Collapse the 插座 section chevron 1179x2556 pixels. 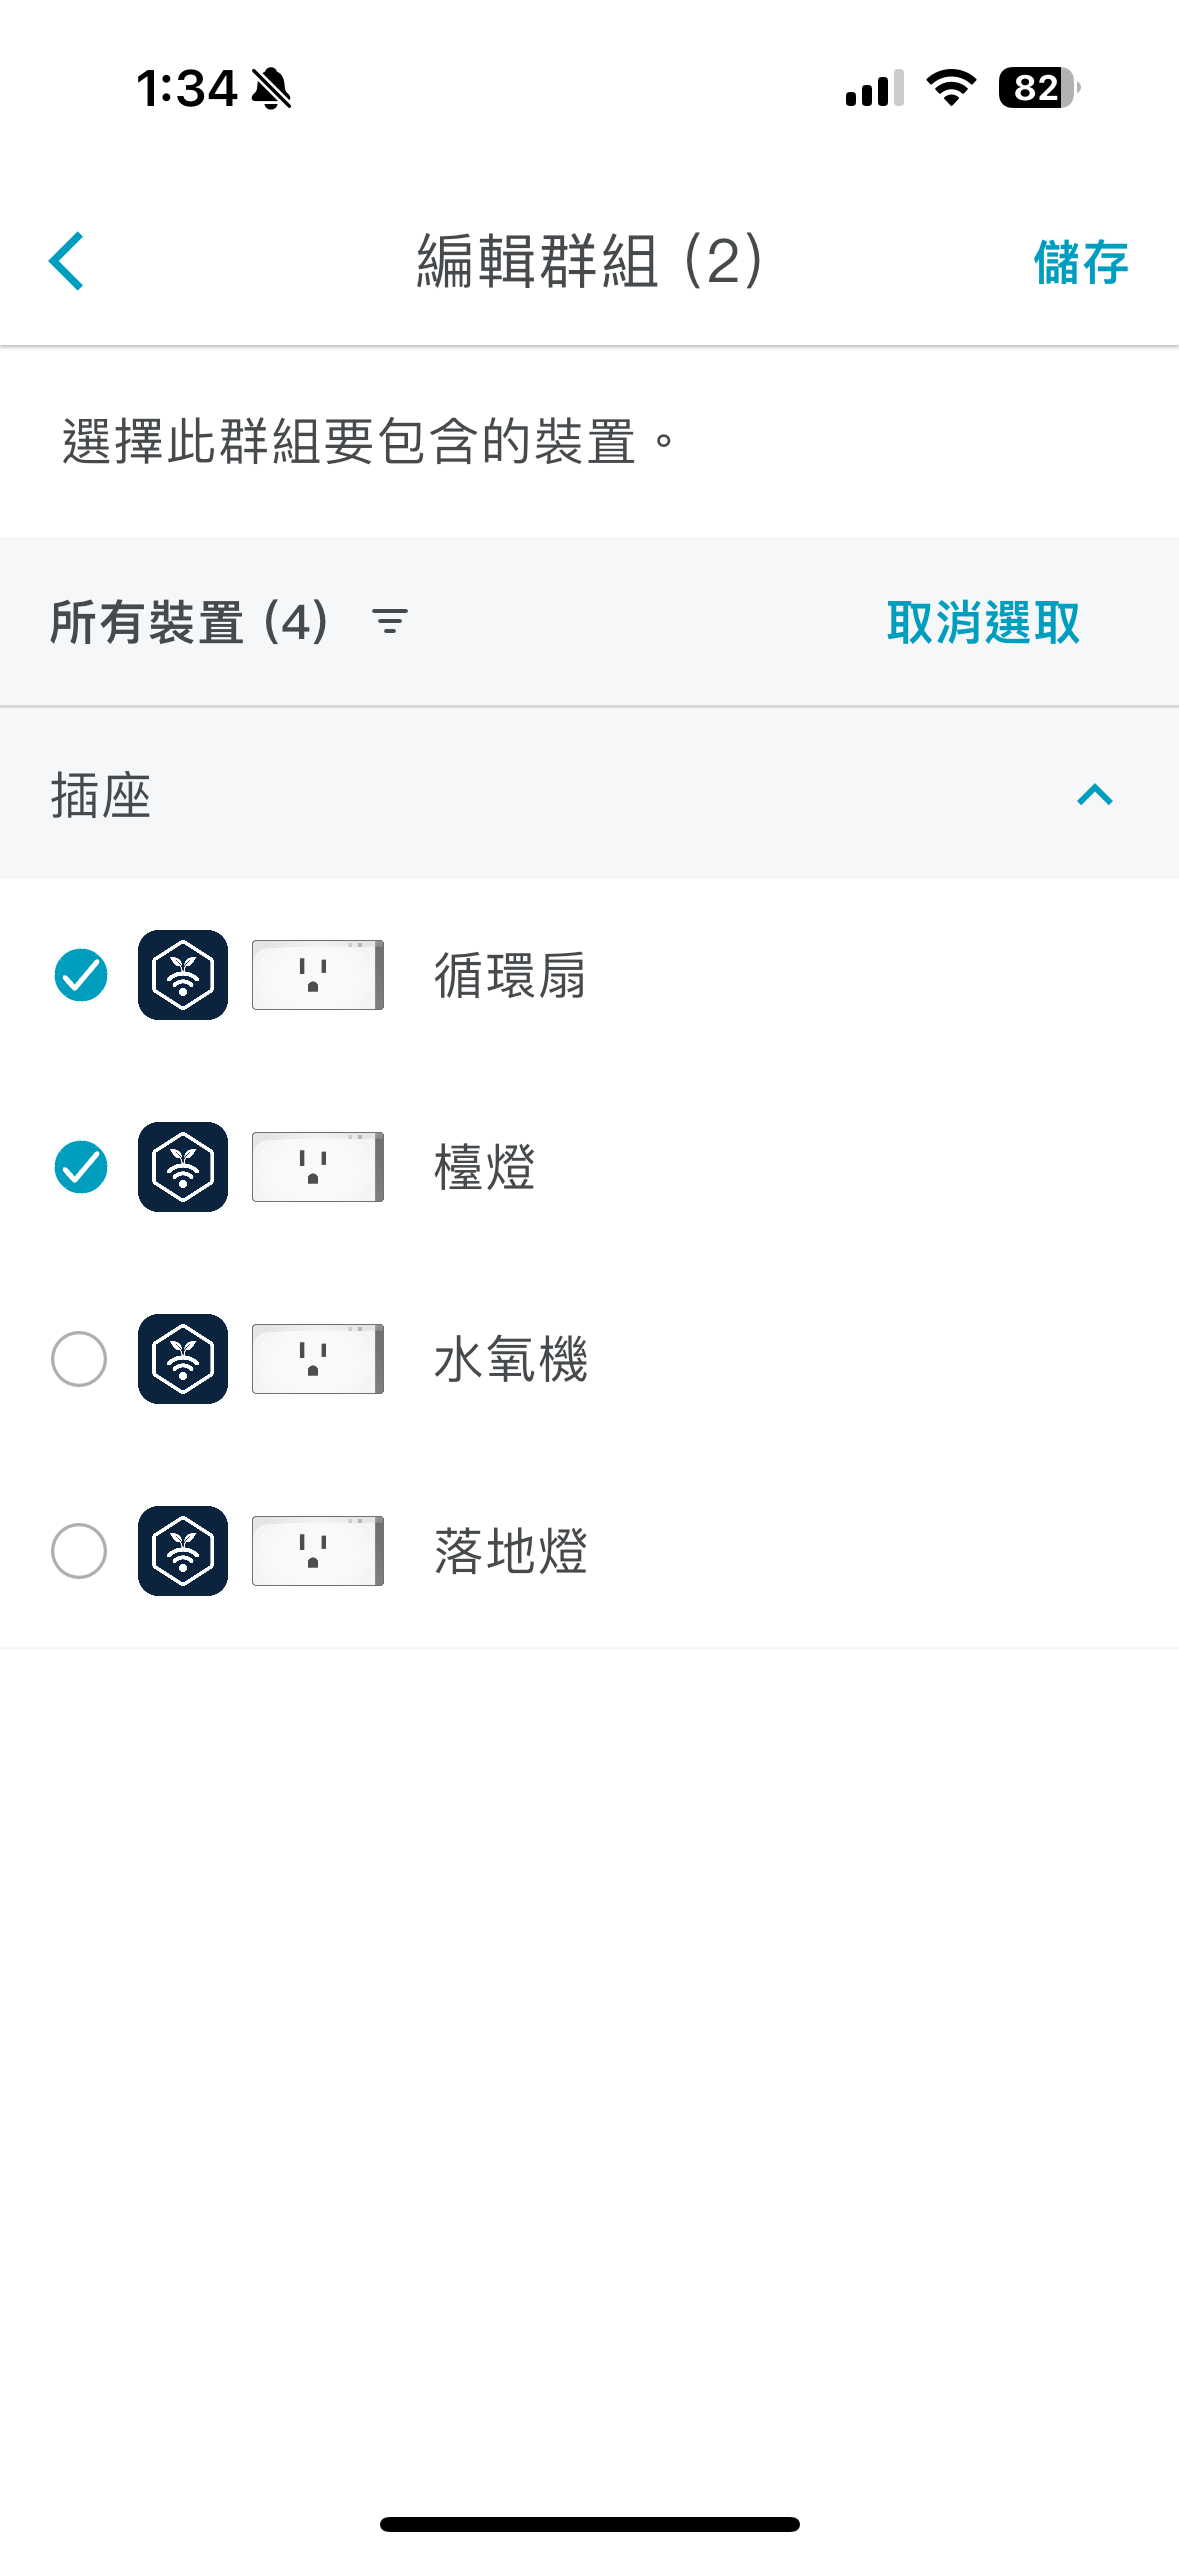(x=1095, y=795)
